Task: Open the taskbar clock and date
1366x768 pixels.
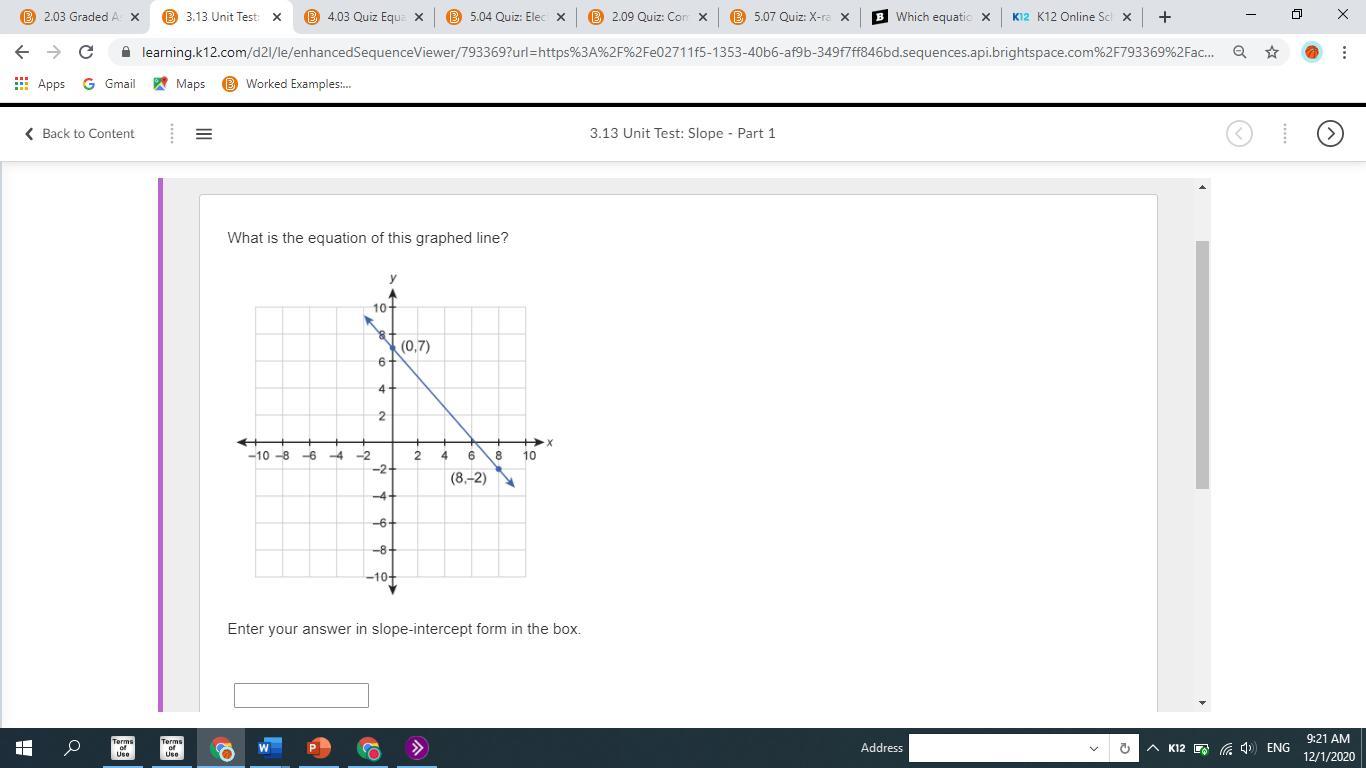Action: (x=1327, y=748)
